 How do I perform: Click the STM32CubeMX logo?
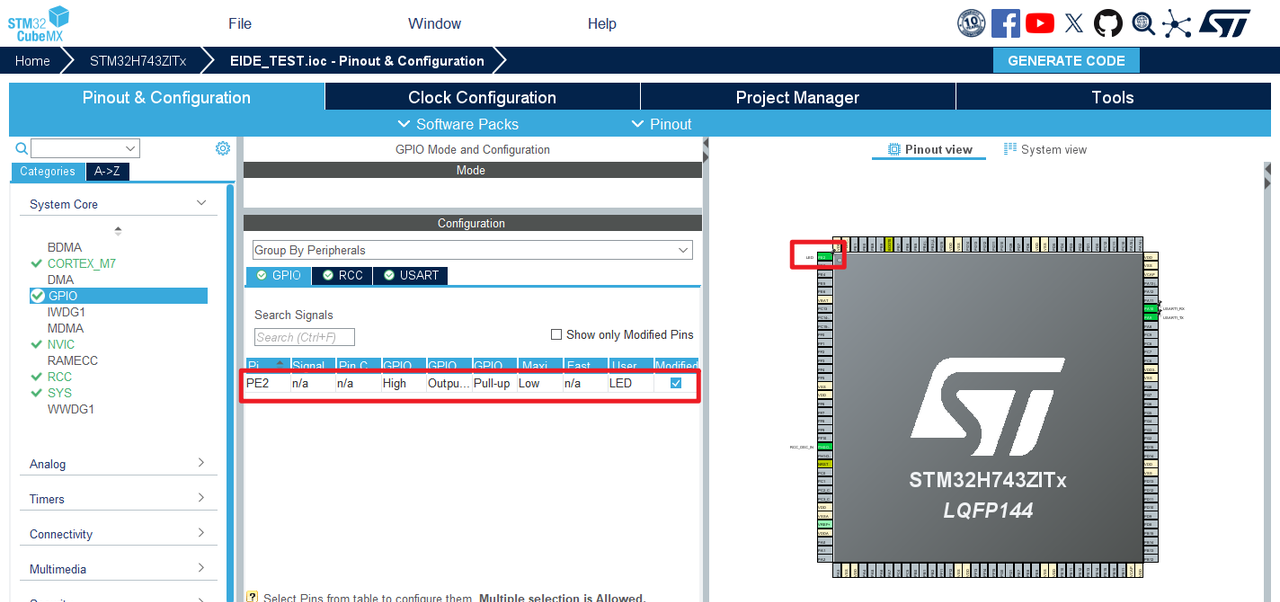pyautogui.click(x=39, y=23)
